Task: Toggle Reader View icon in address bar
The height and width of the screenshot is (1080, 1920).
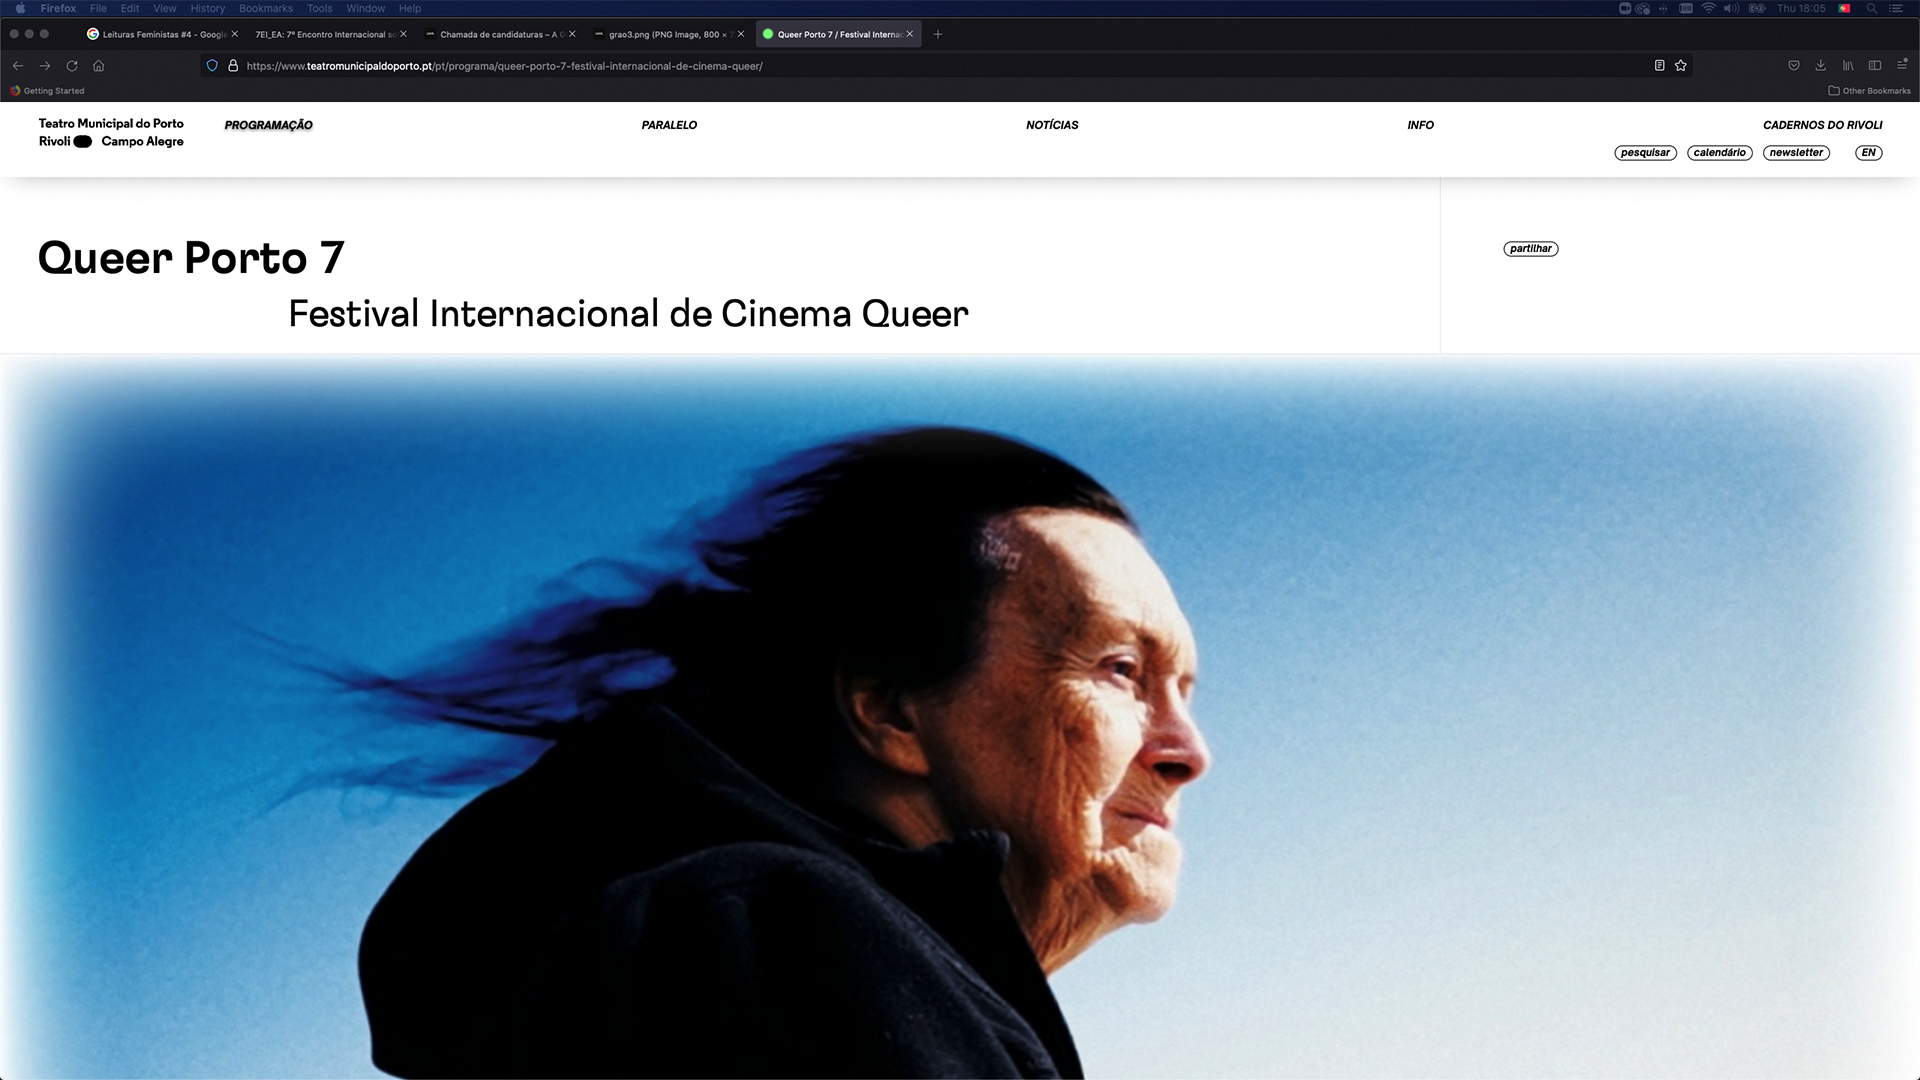Action: pos(1659,66)
